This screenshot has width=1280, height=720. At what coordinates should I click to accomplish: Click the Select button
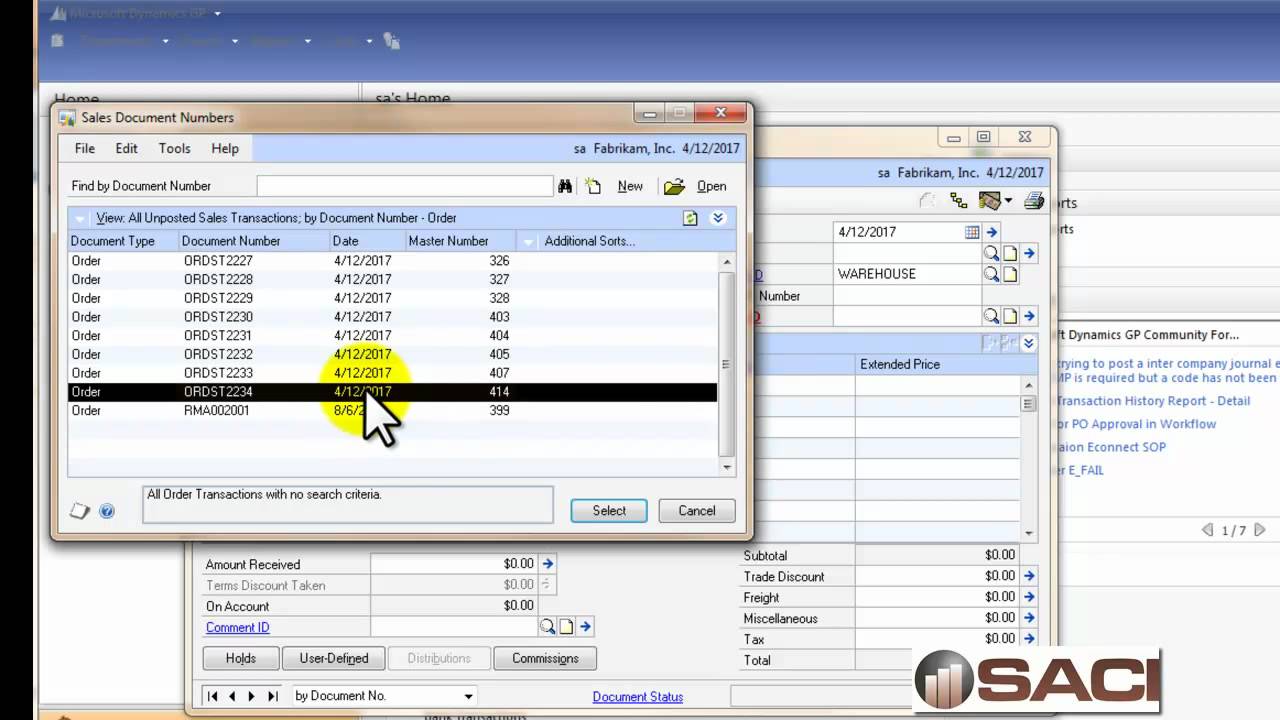tap(609, 510)
